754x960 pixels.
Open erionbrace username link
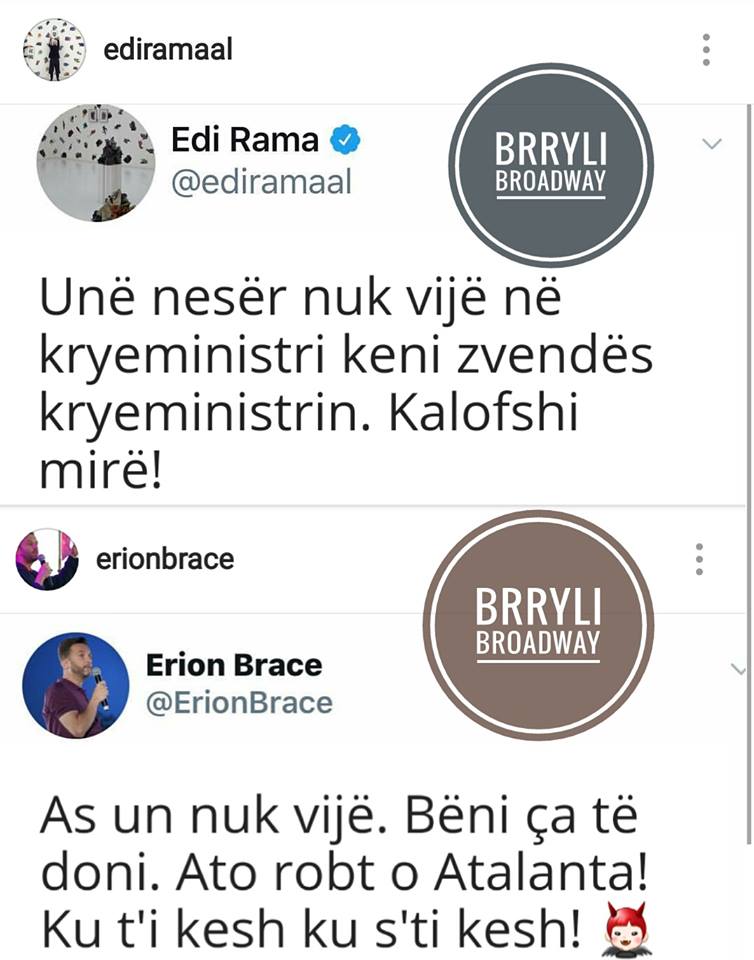pos(165,559)
